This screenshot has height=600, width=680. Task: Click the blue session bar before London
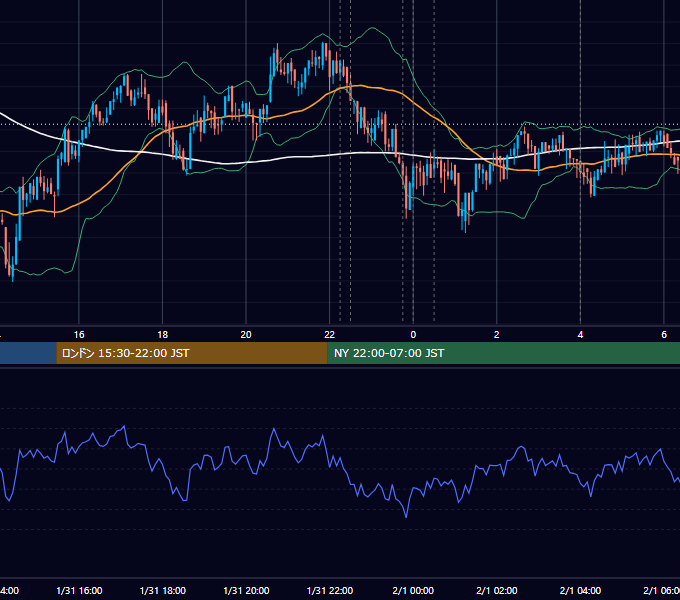point(28,353)
